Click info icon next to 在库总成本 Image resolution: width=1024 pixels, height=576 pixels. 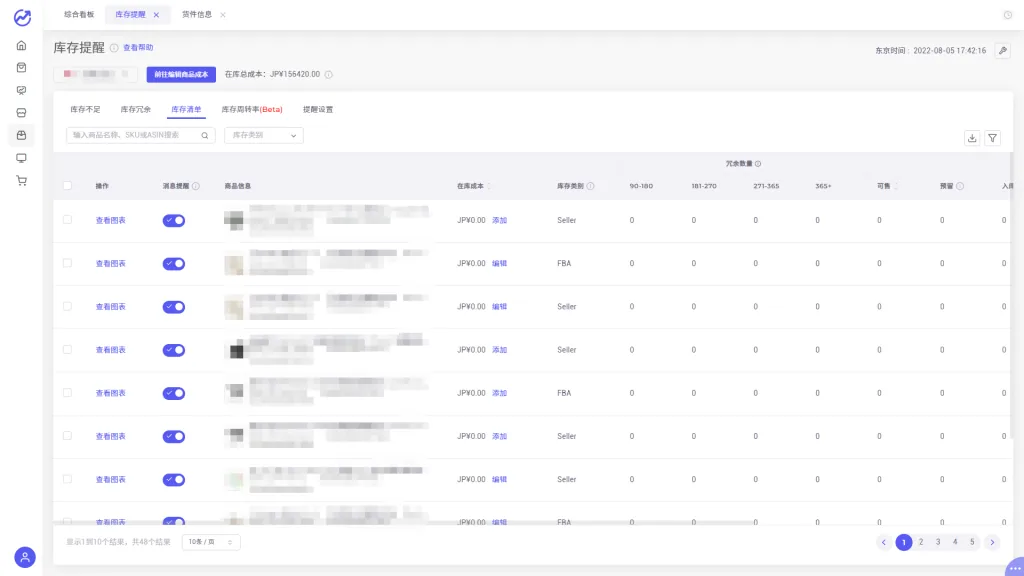click(x=328, y=74)
